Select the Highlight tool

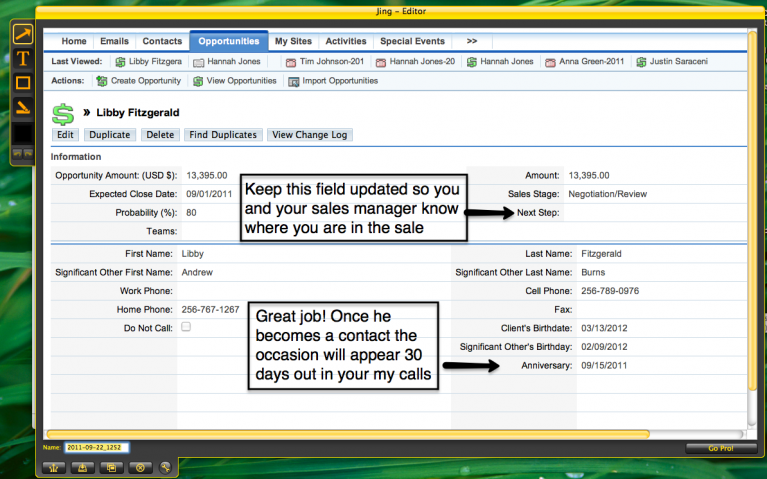(23, 107)
